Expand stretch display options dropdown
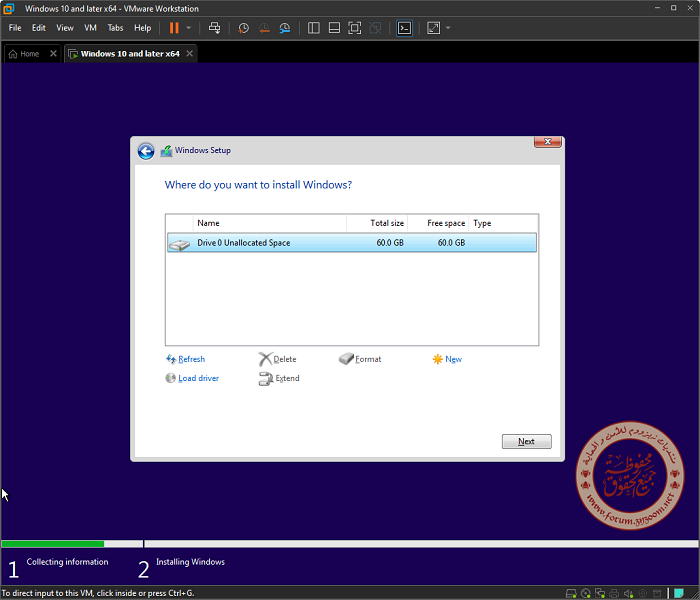700x600 pixels. [x=448, y=28]
